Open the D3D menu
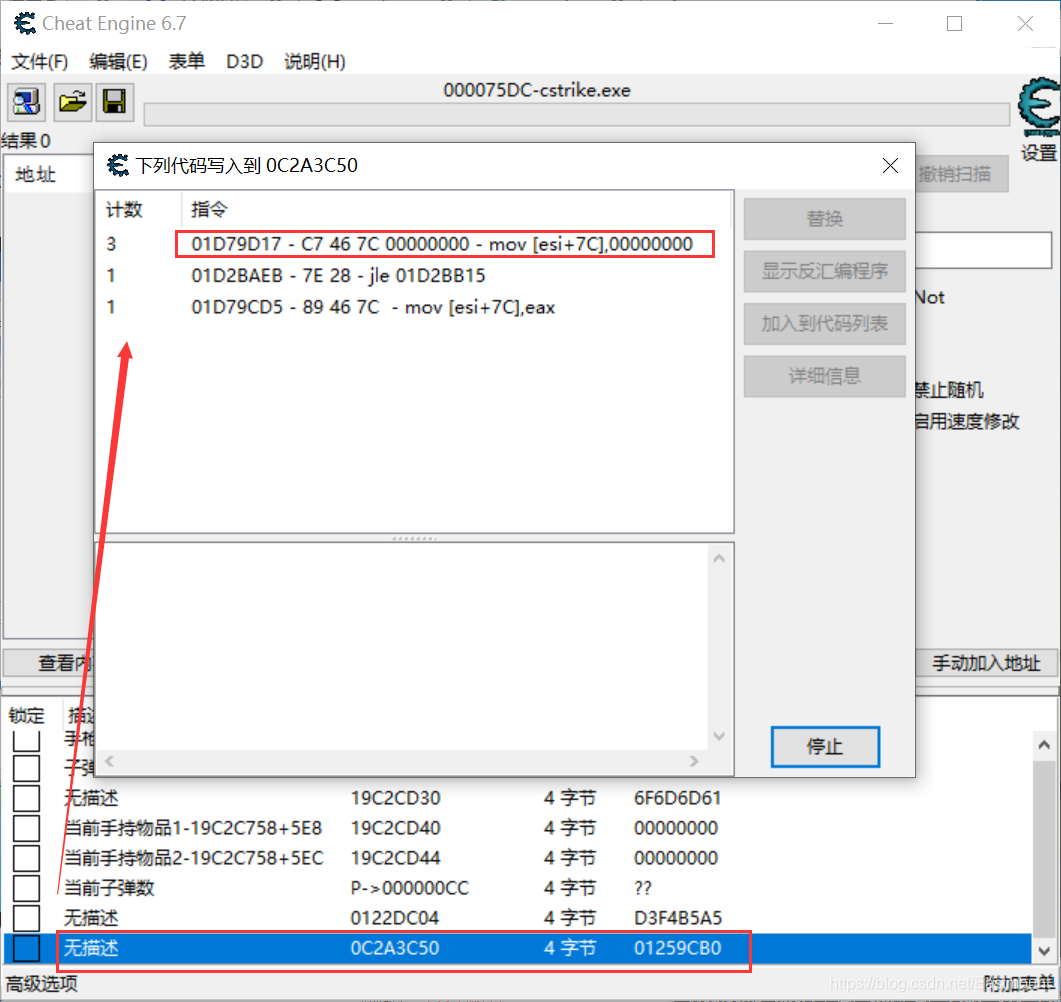 tap(244, 62)
